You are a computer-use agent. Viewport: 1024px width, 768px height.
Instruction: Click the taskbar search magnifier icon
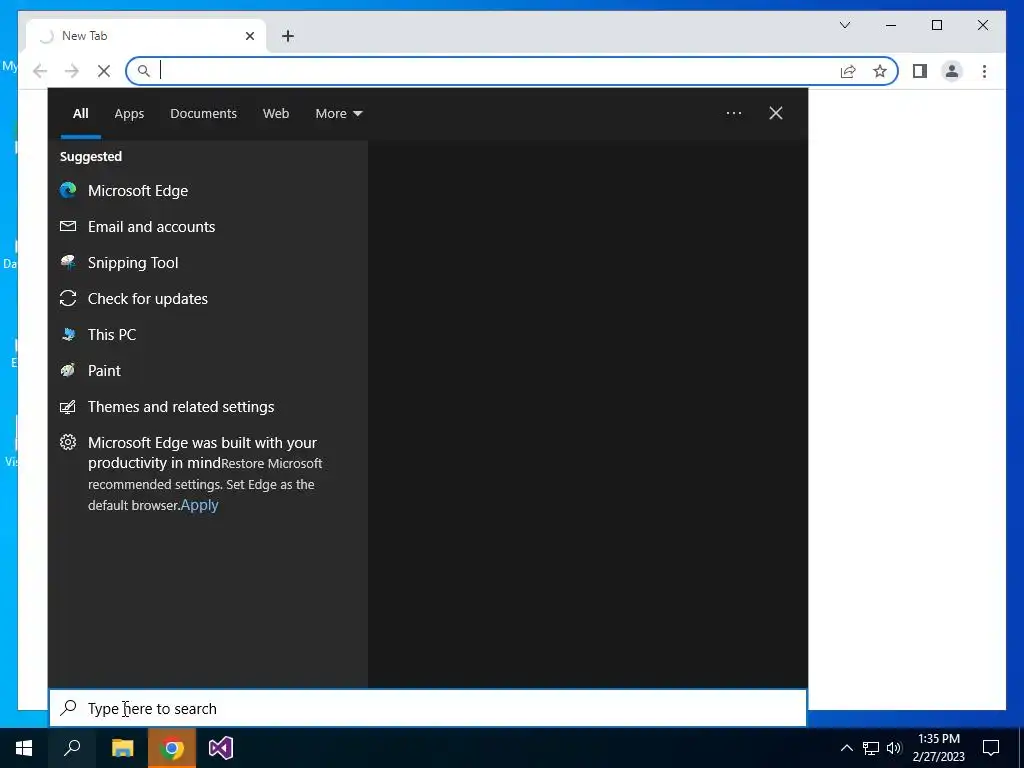[72, 748]
